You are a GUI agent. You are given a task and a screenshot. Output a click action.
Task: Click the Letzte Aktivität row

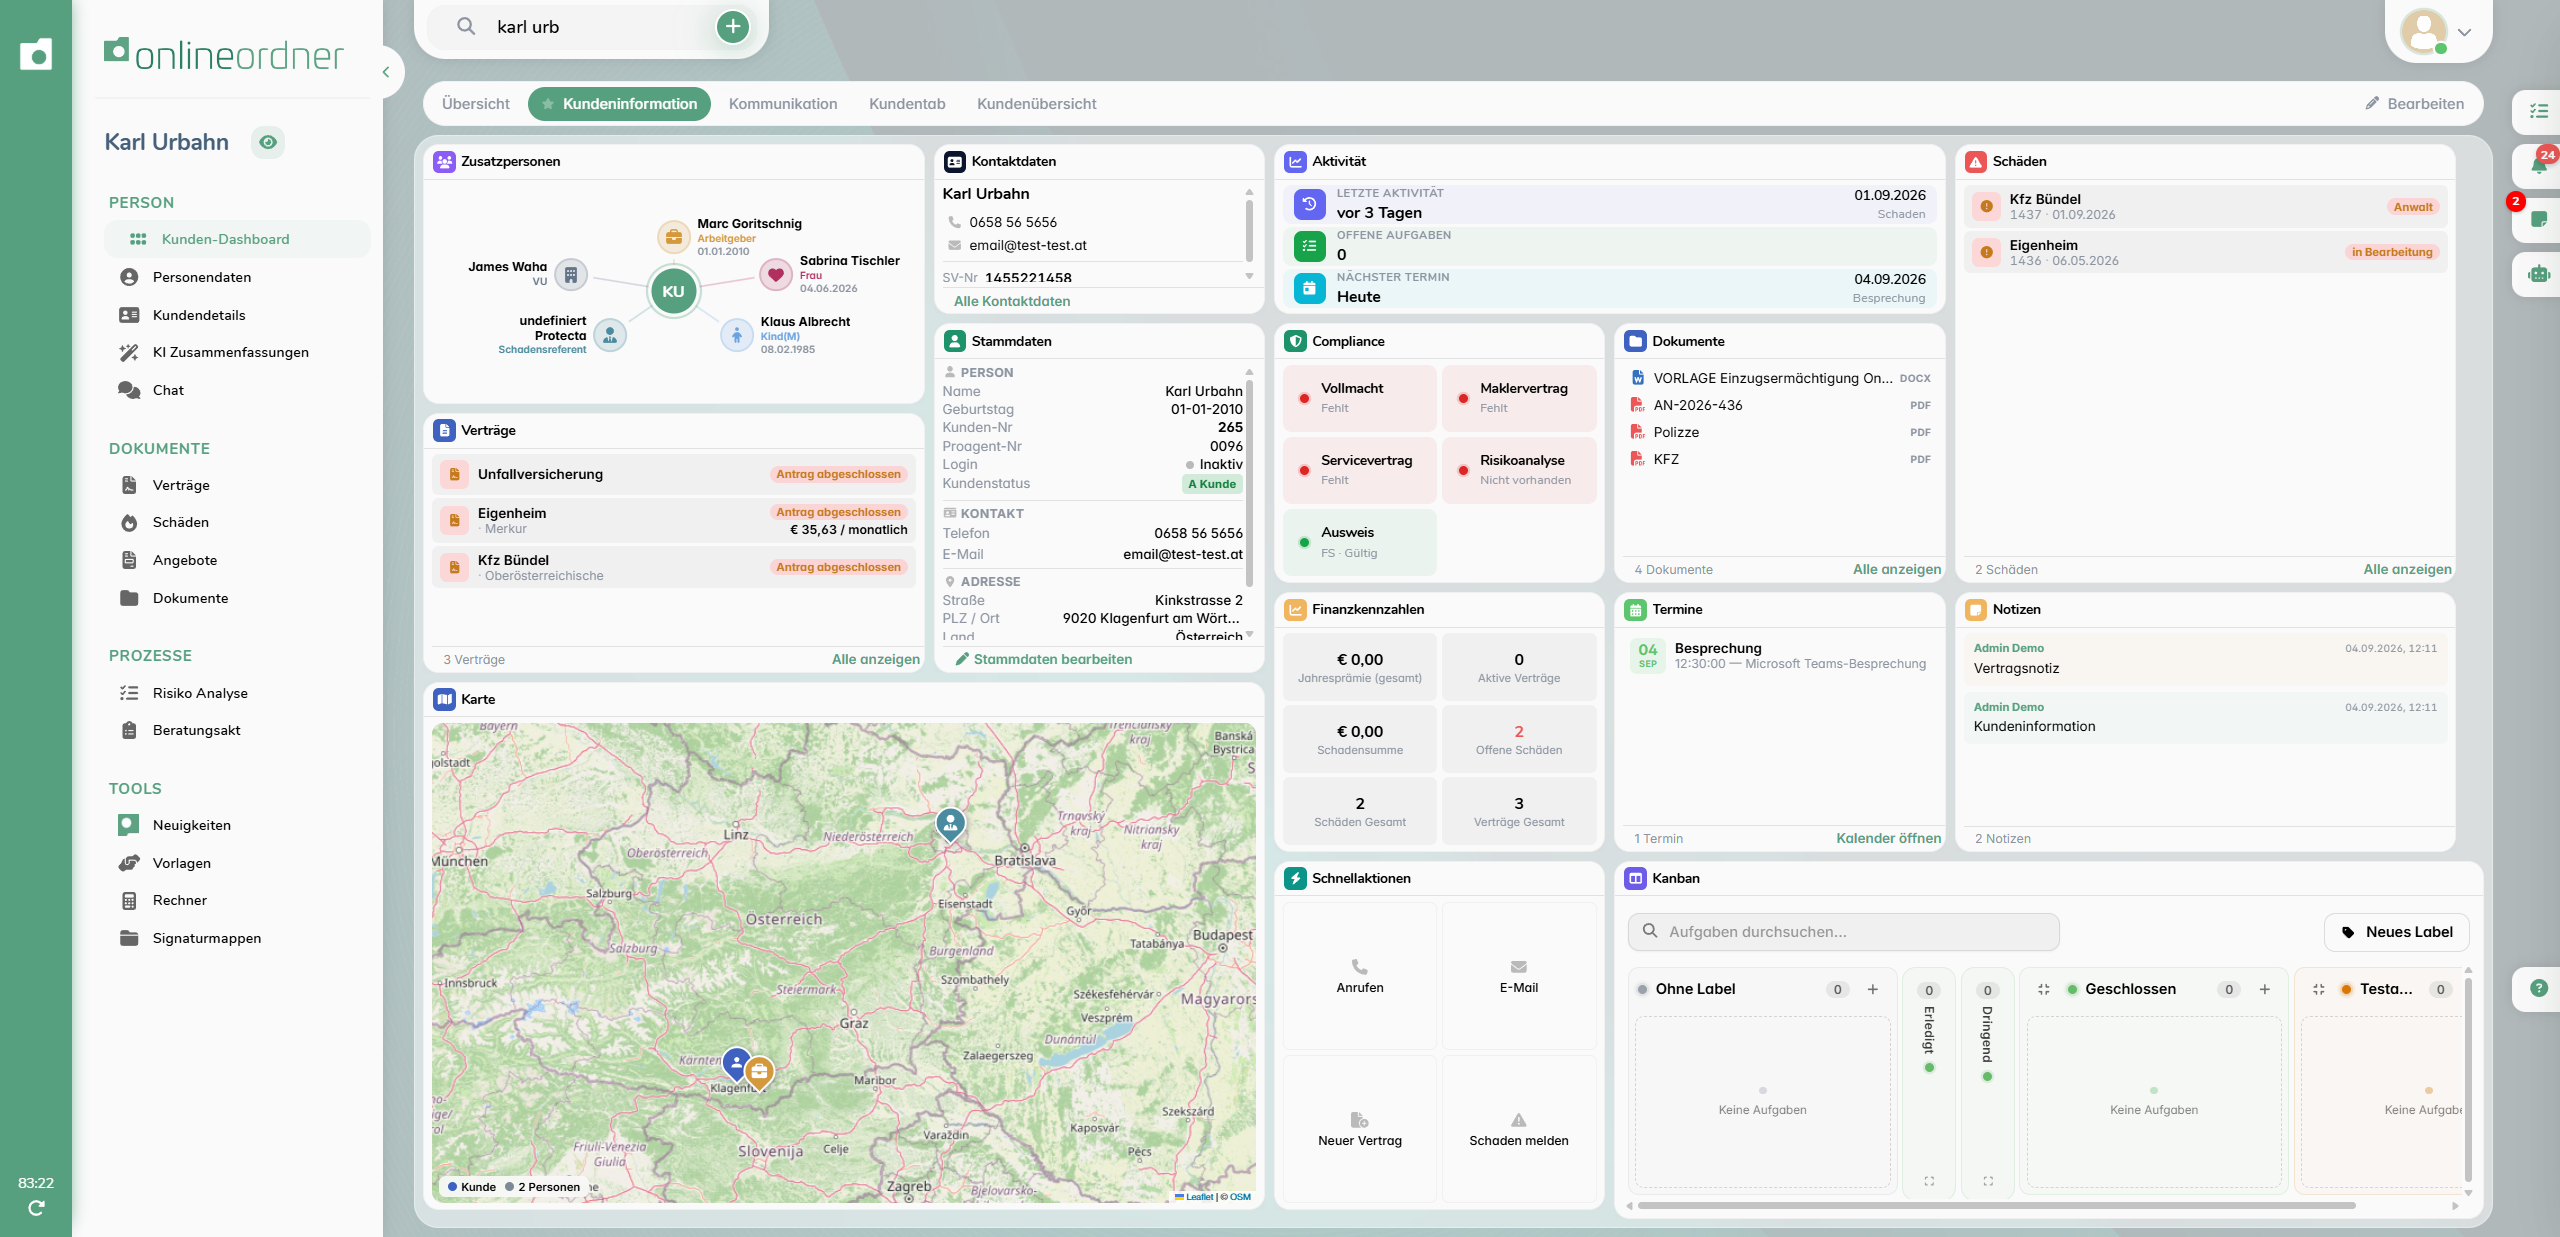point(1611,204)
